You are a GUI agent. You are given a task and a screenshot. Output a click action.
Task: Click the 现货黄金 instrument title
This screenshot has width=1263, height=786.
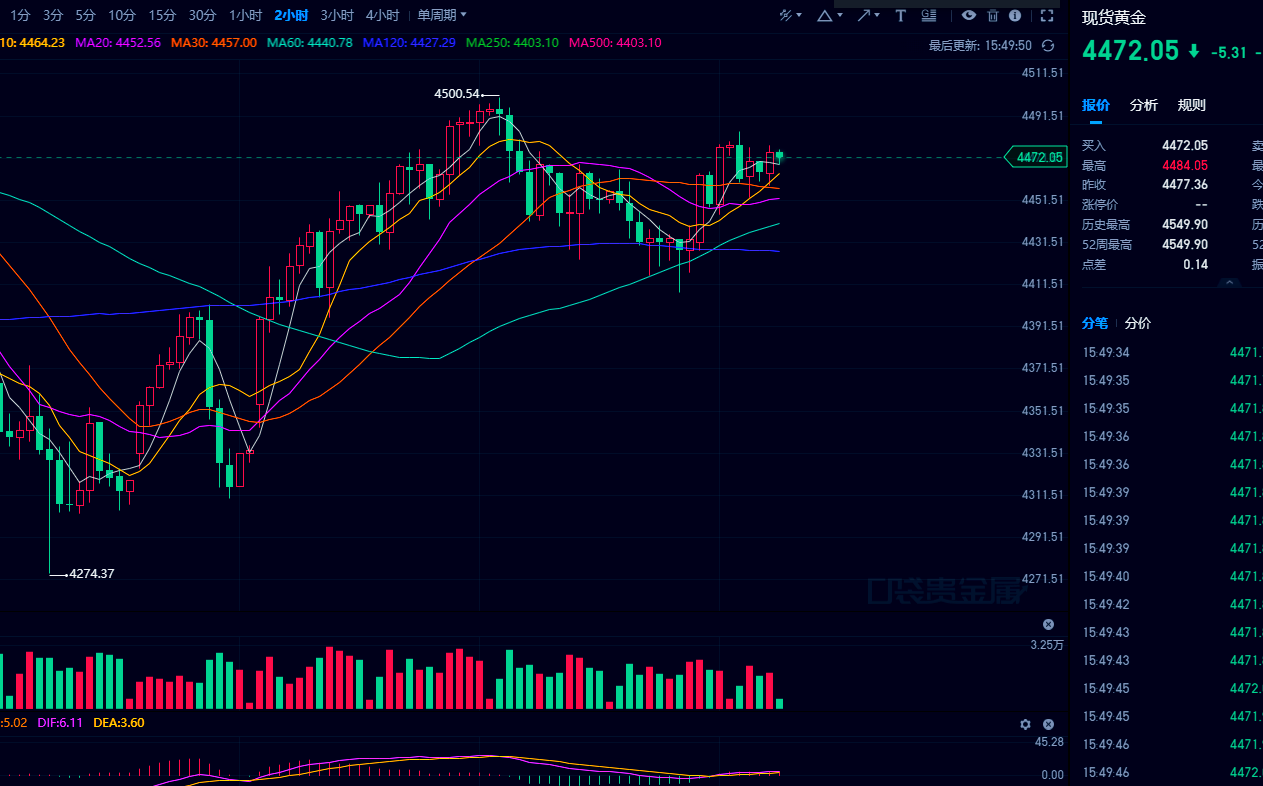click(1114, 17)
